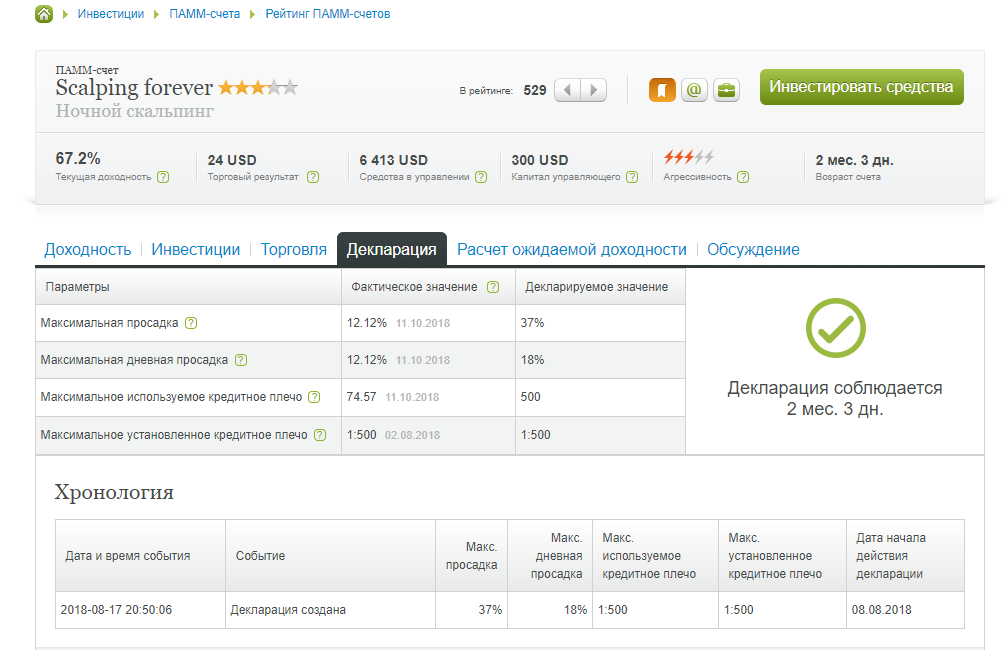1002x650 pixels.
Task: Click the green declaration checkmark icon
Action: pos(835,328)
